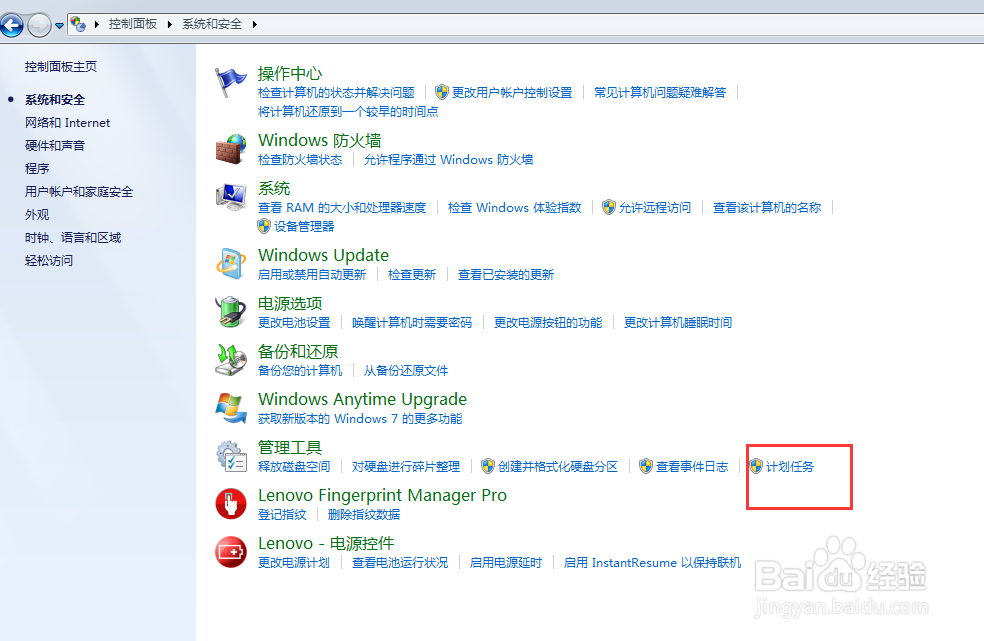Go to 控制面板主页 in sidebar
984x641 pixels.
pyautogui.click(x=61, y=67)
